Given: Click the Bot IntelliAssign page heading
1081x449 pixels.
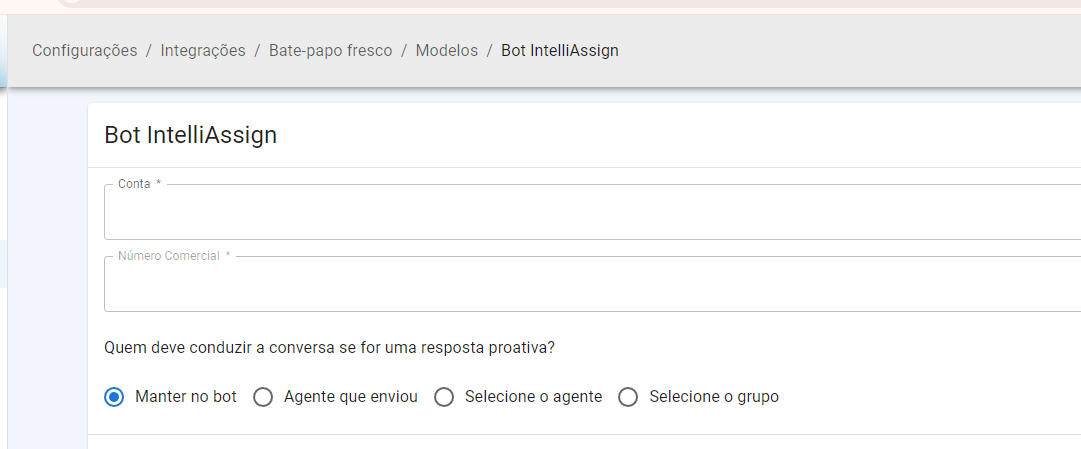Looking at the screenshot, I should coord(190,135).
